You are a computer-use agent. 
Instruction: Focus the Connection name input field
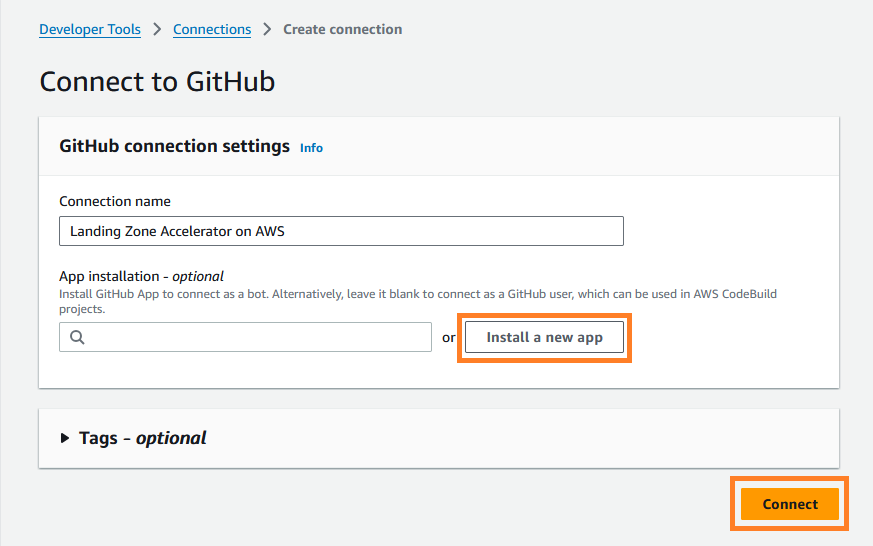click(341, 231)
